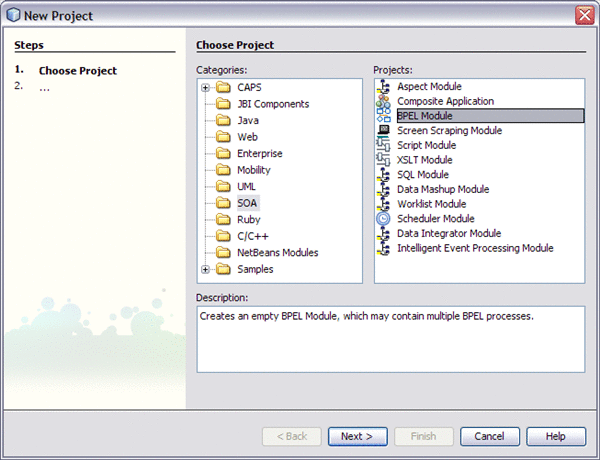Select the Web category
This screenshot has height=460, width=600.
(x=247, y=137)
